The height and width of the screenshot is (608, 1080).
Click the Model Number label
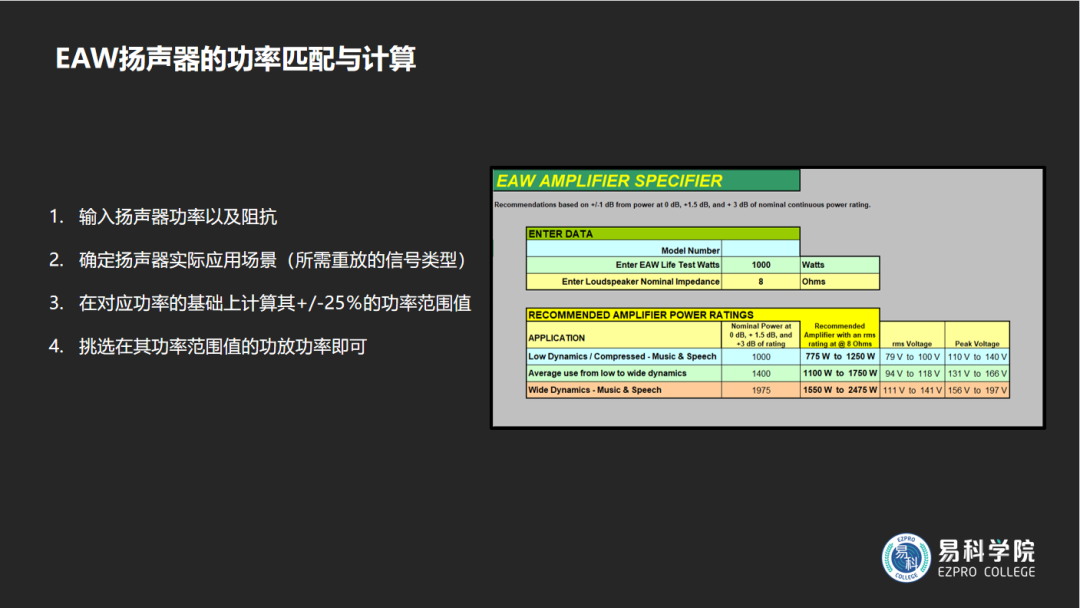pos(690,251)
